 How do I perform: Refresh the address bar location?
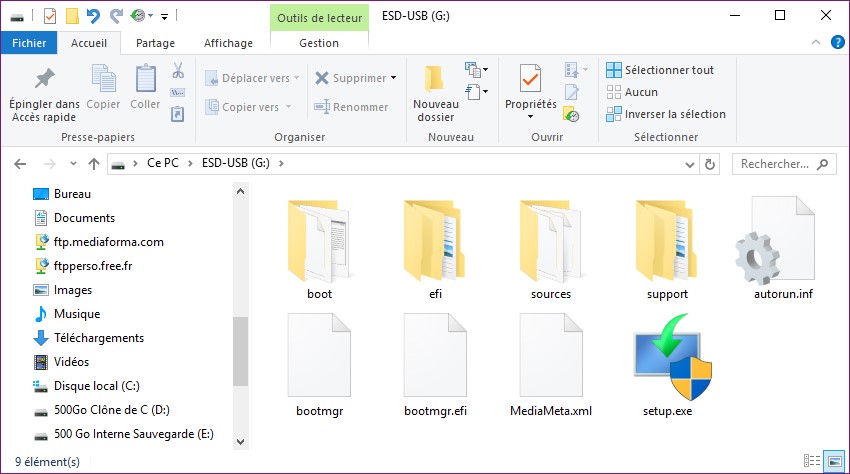(x=711, y=164)
